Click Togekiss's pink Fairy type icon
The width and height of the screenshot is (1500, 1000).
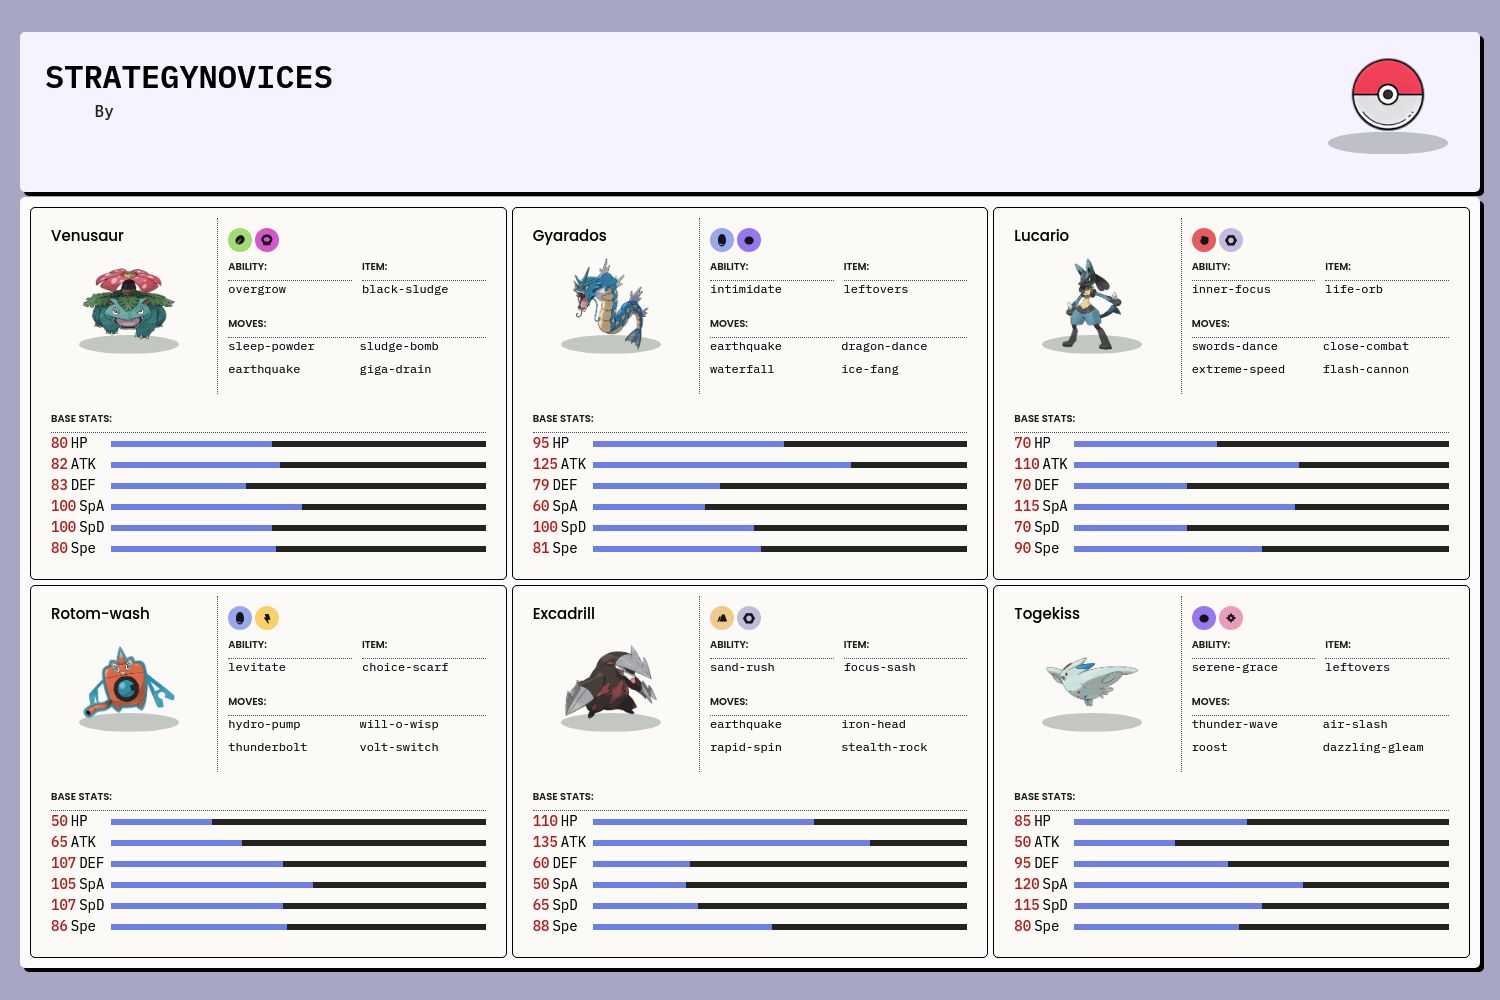1231,618
